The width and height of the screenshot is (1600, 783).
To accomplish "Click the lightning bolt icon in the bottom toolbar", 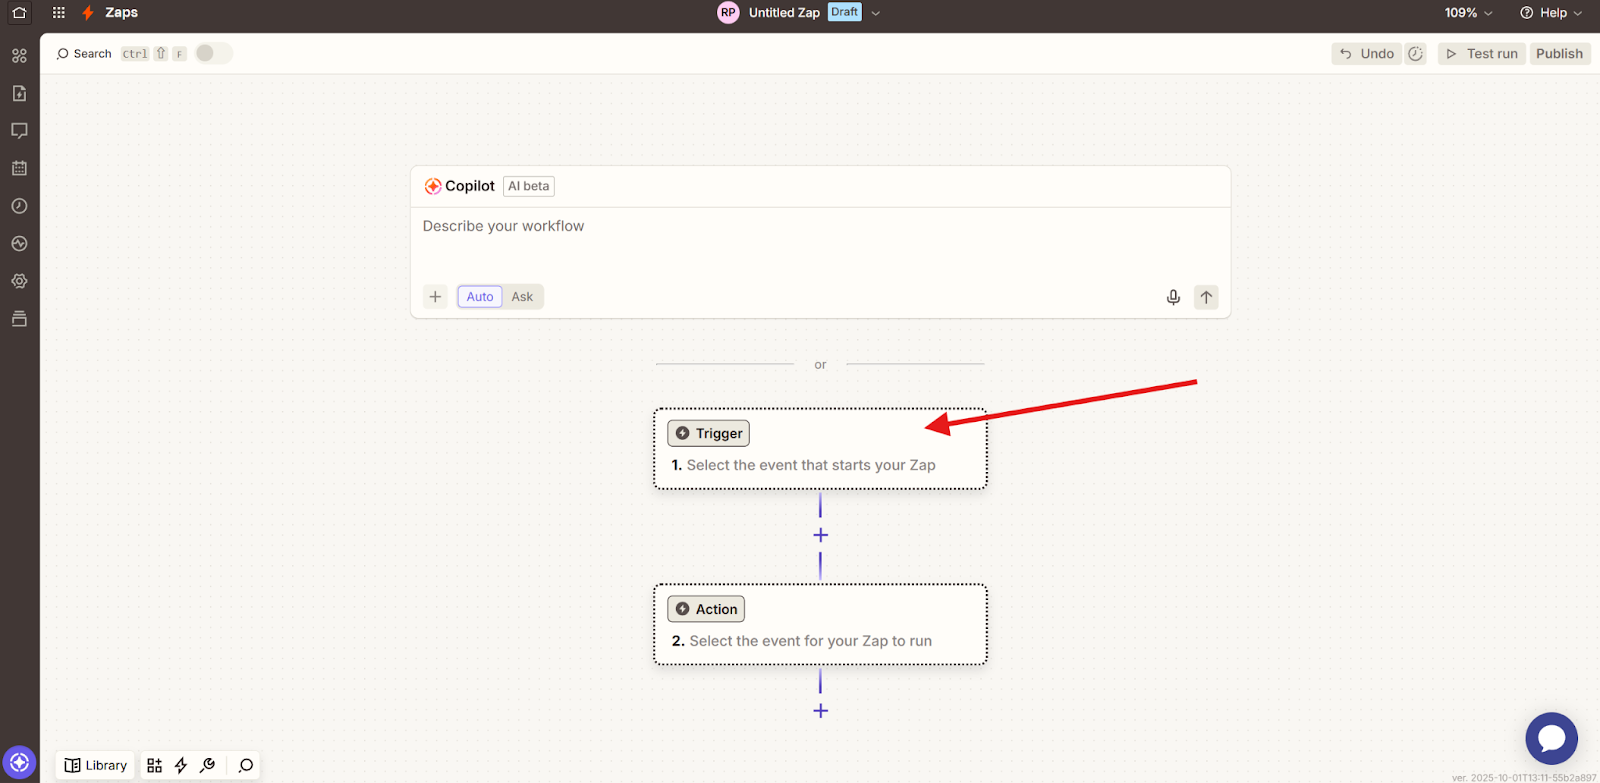I will point(181,765).
